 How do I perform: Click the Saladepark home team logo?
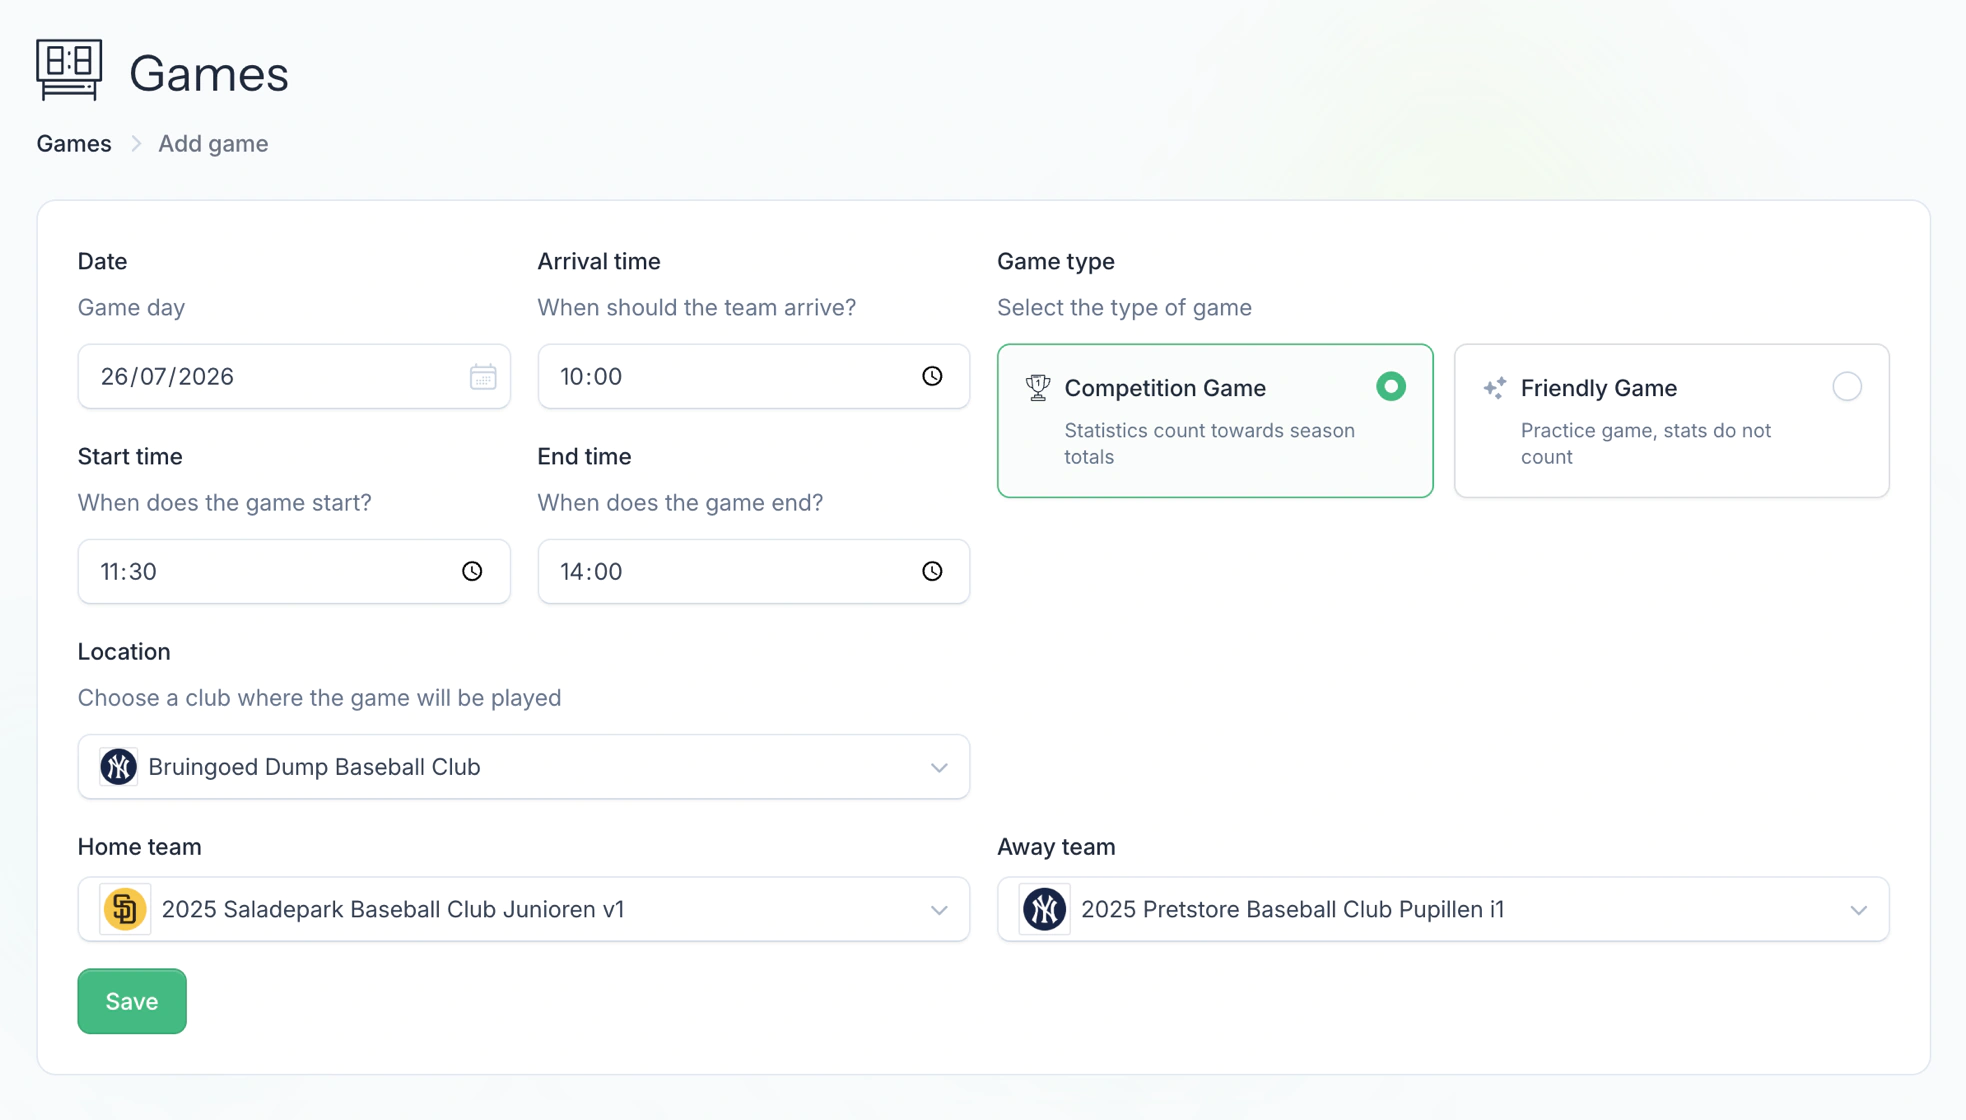coord(125,909)
